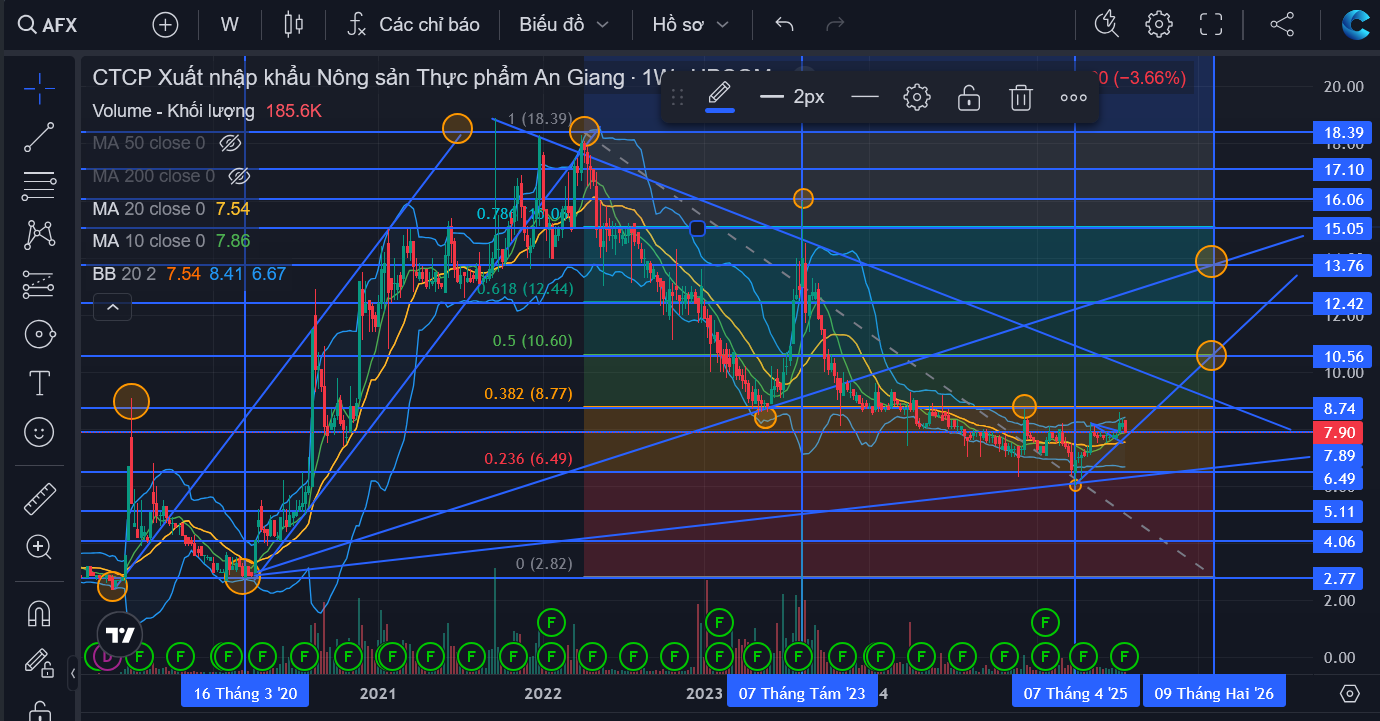Grab the floating toolbar drag handle

(677, 97)
